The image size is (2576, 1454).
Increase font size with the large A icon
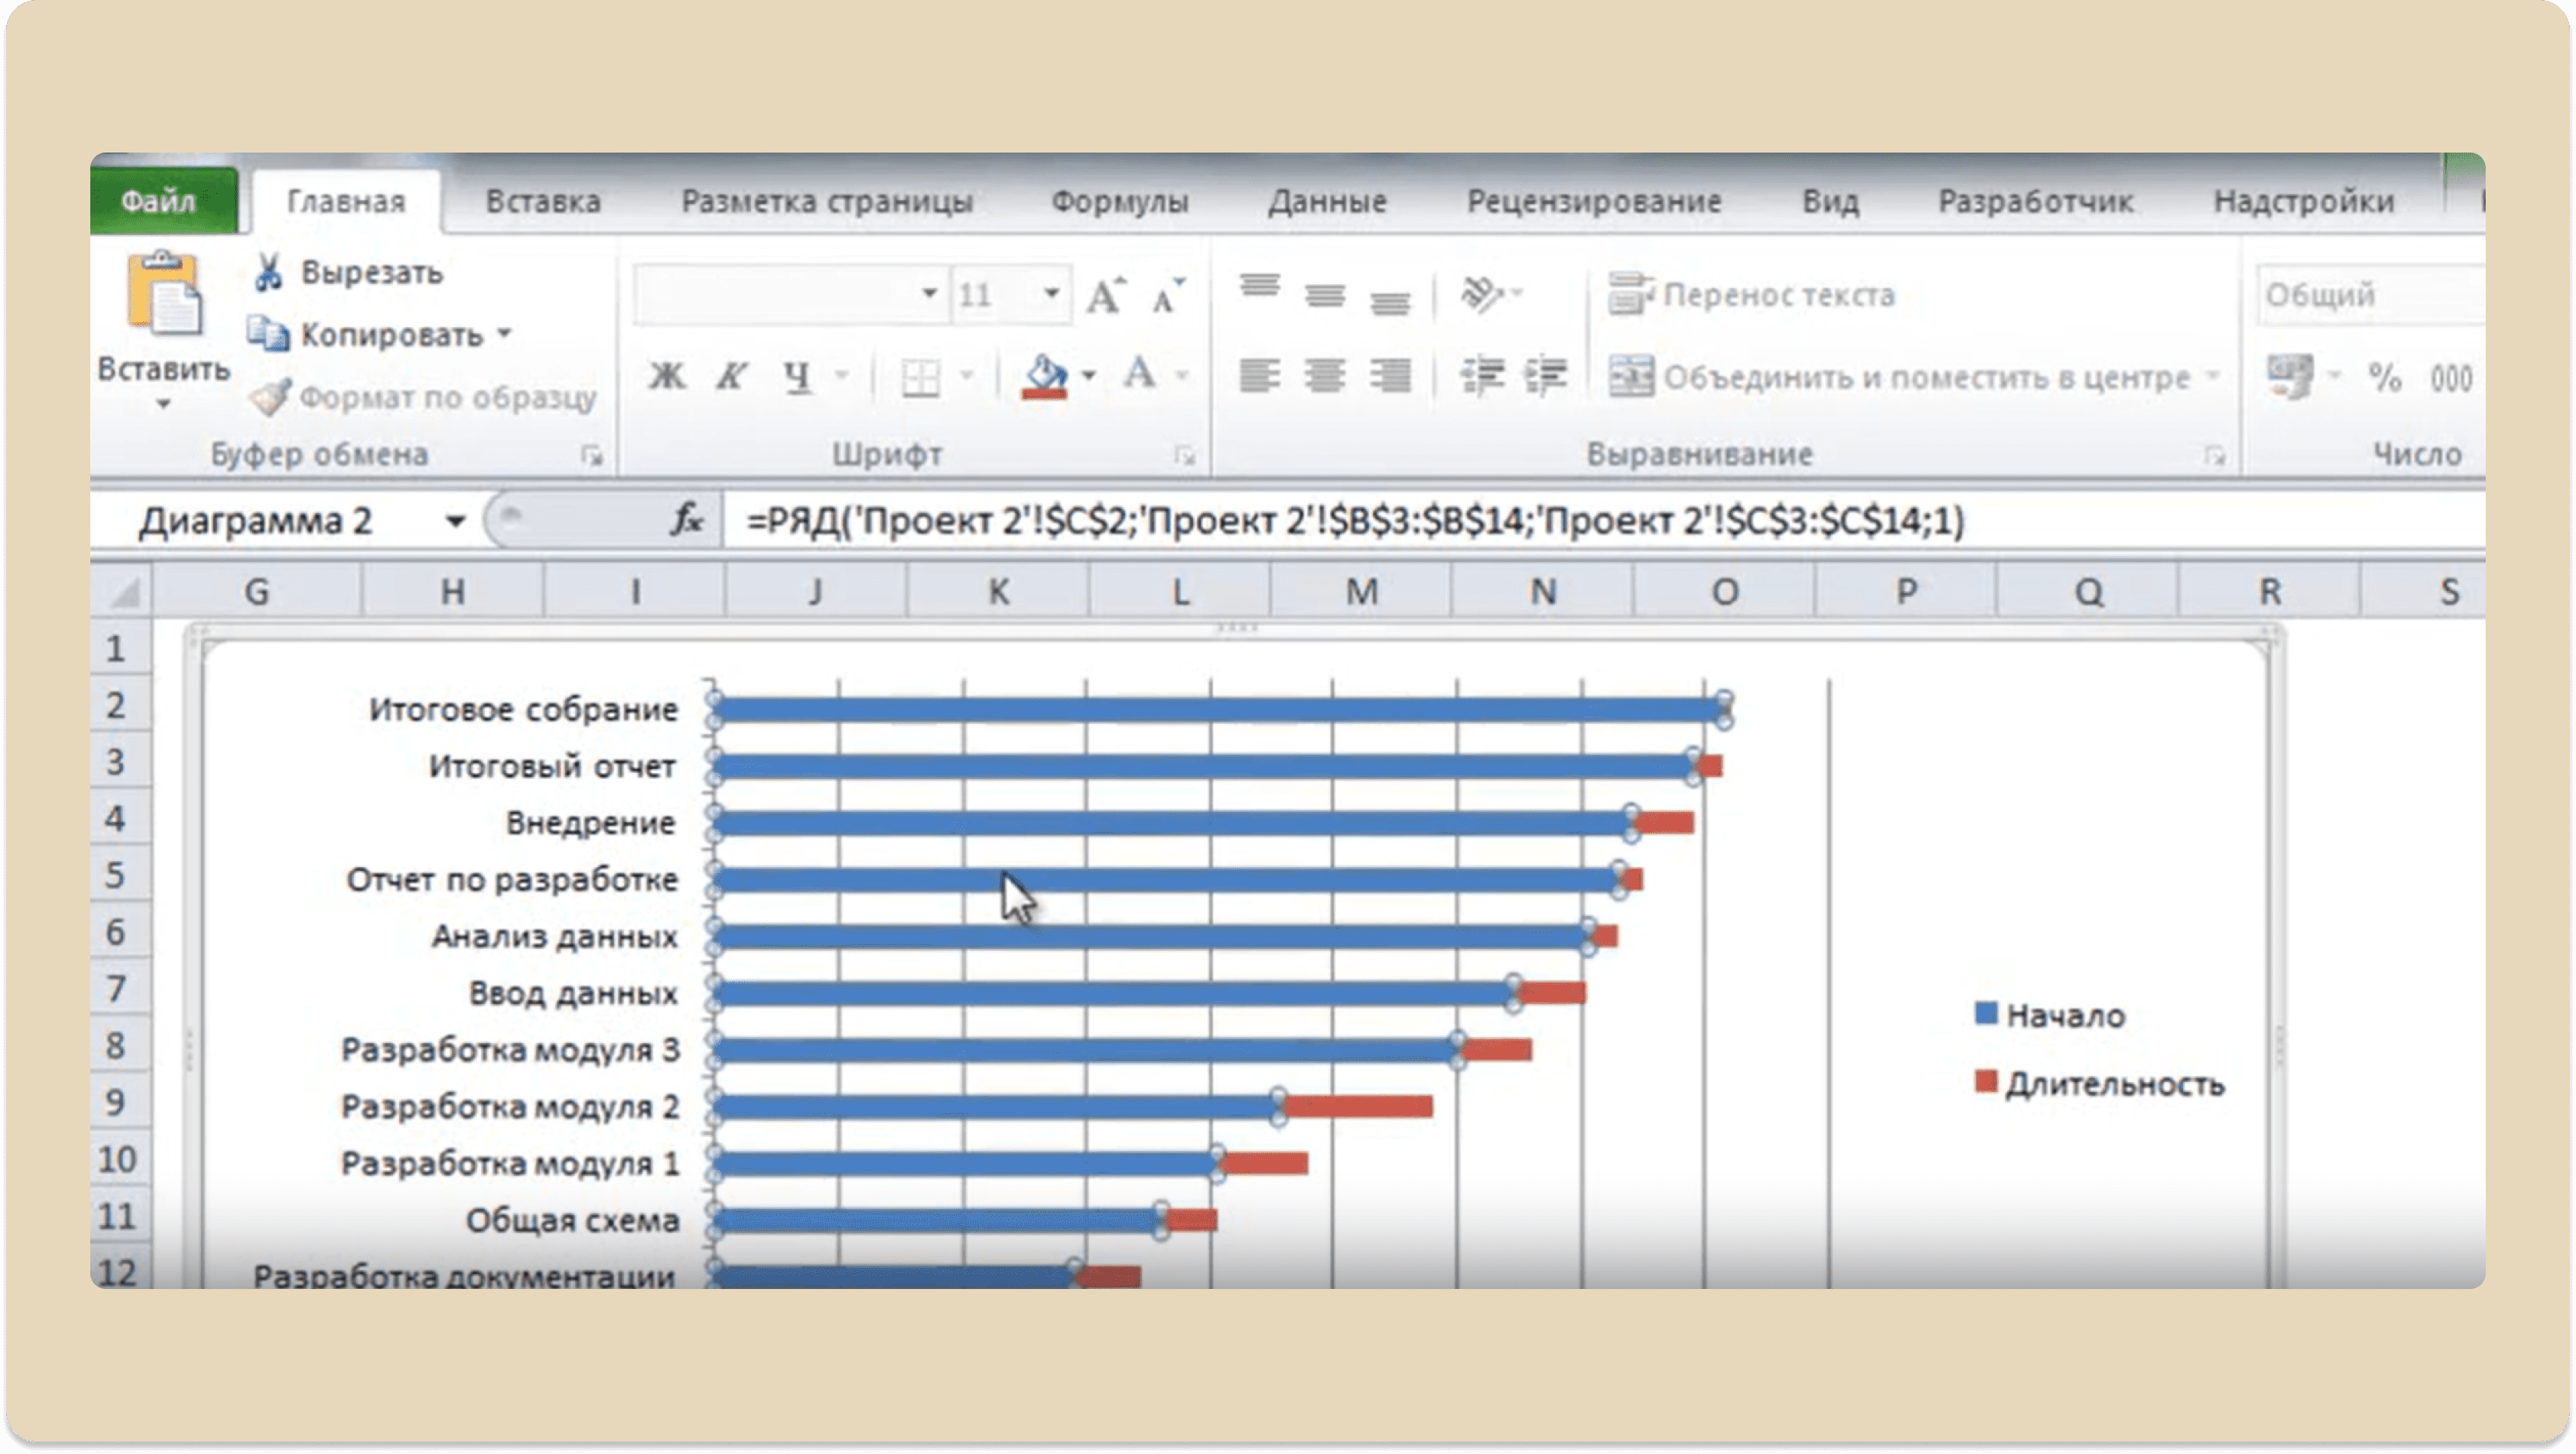1105,296
